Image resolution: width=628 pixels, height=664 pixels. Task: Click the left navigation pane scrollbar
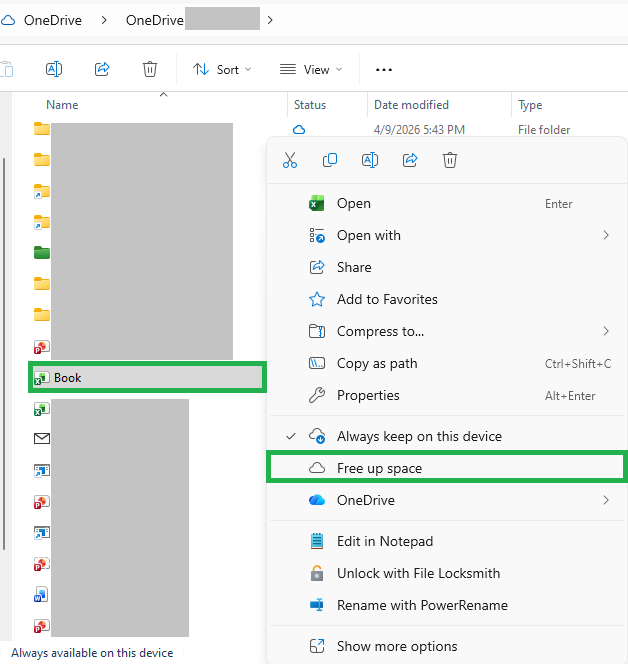tap(4, 354)
